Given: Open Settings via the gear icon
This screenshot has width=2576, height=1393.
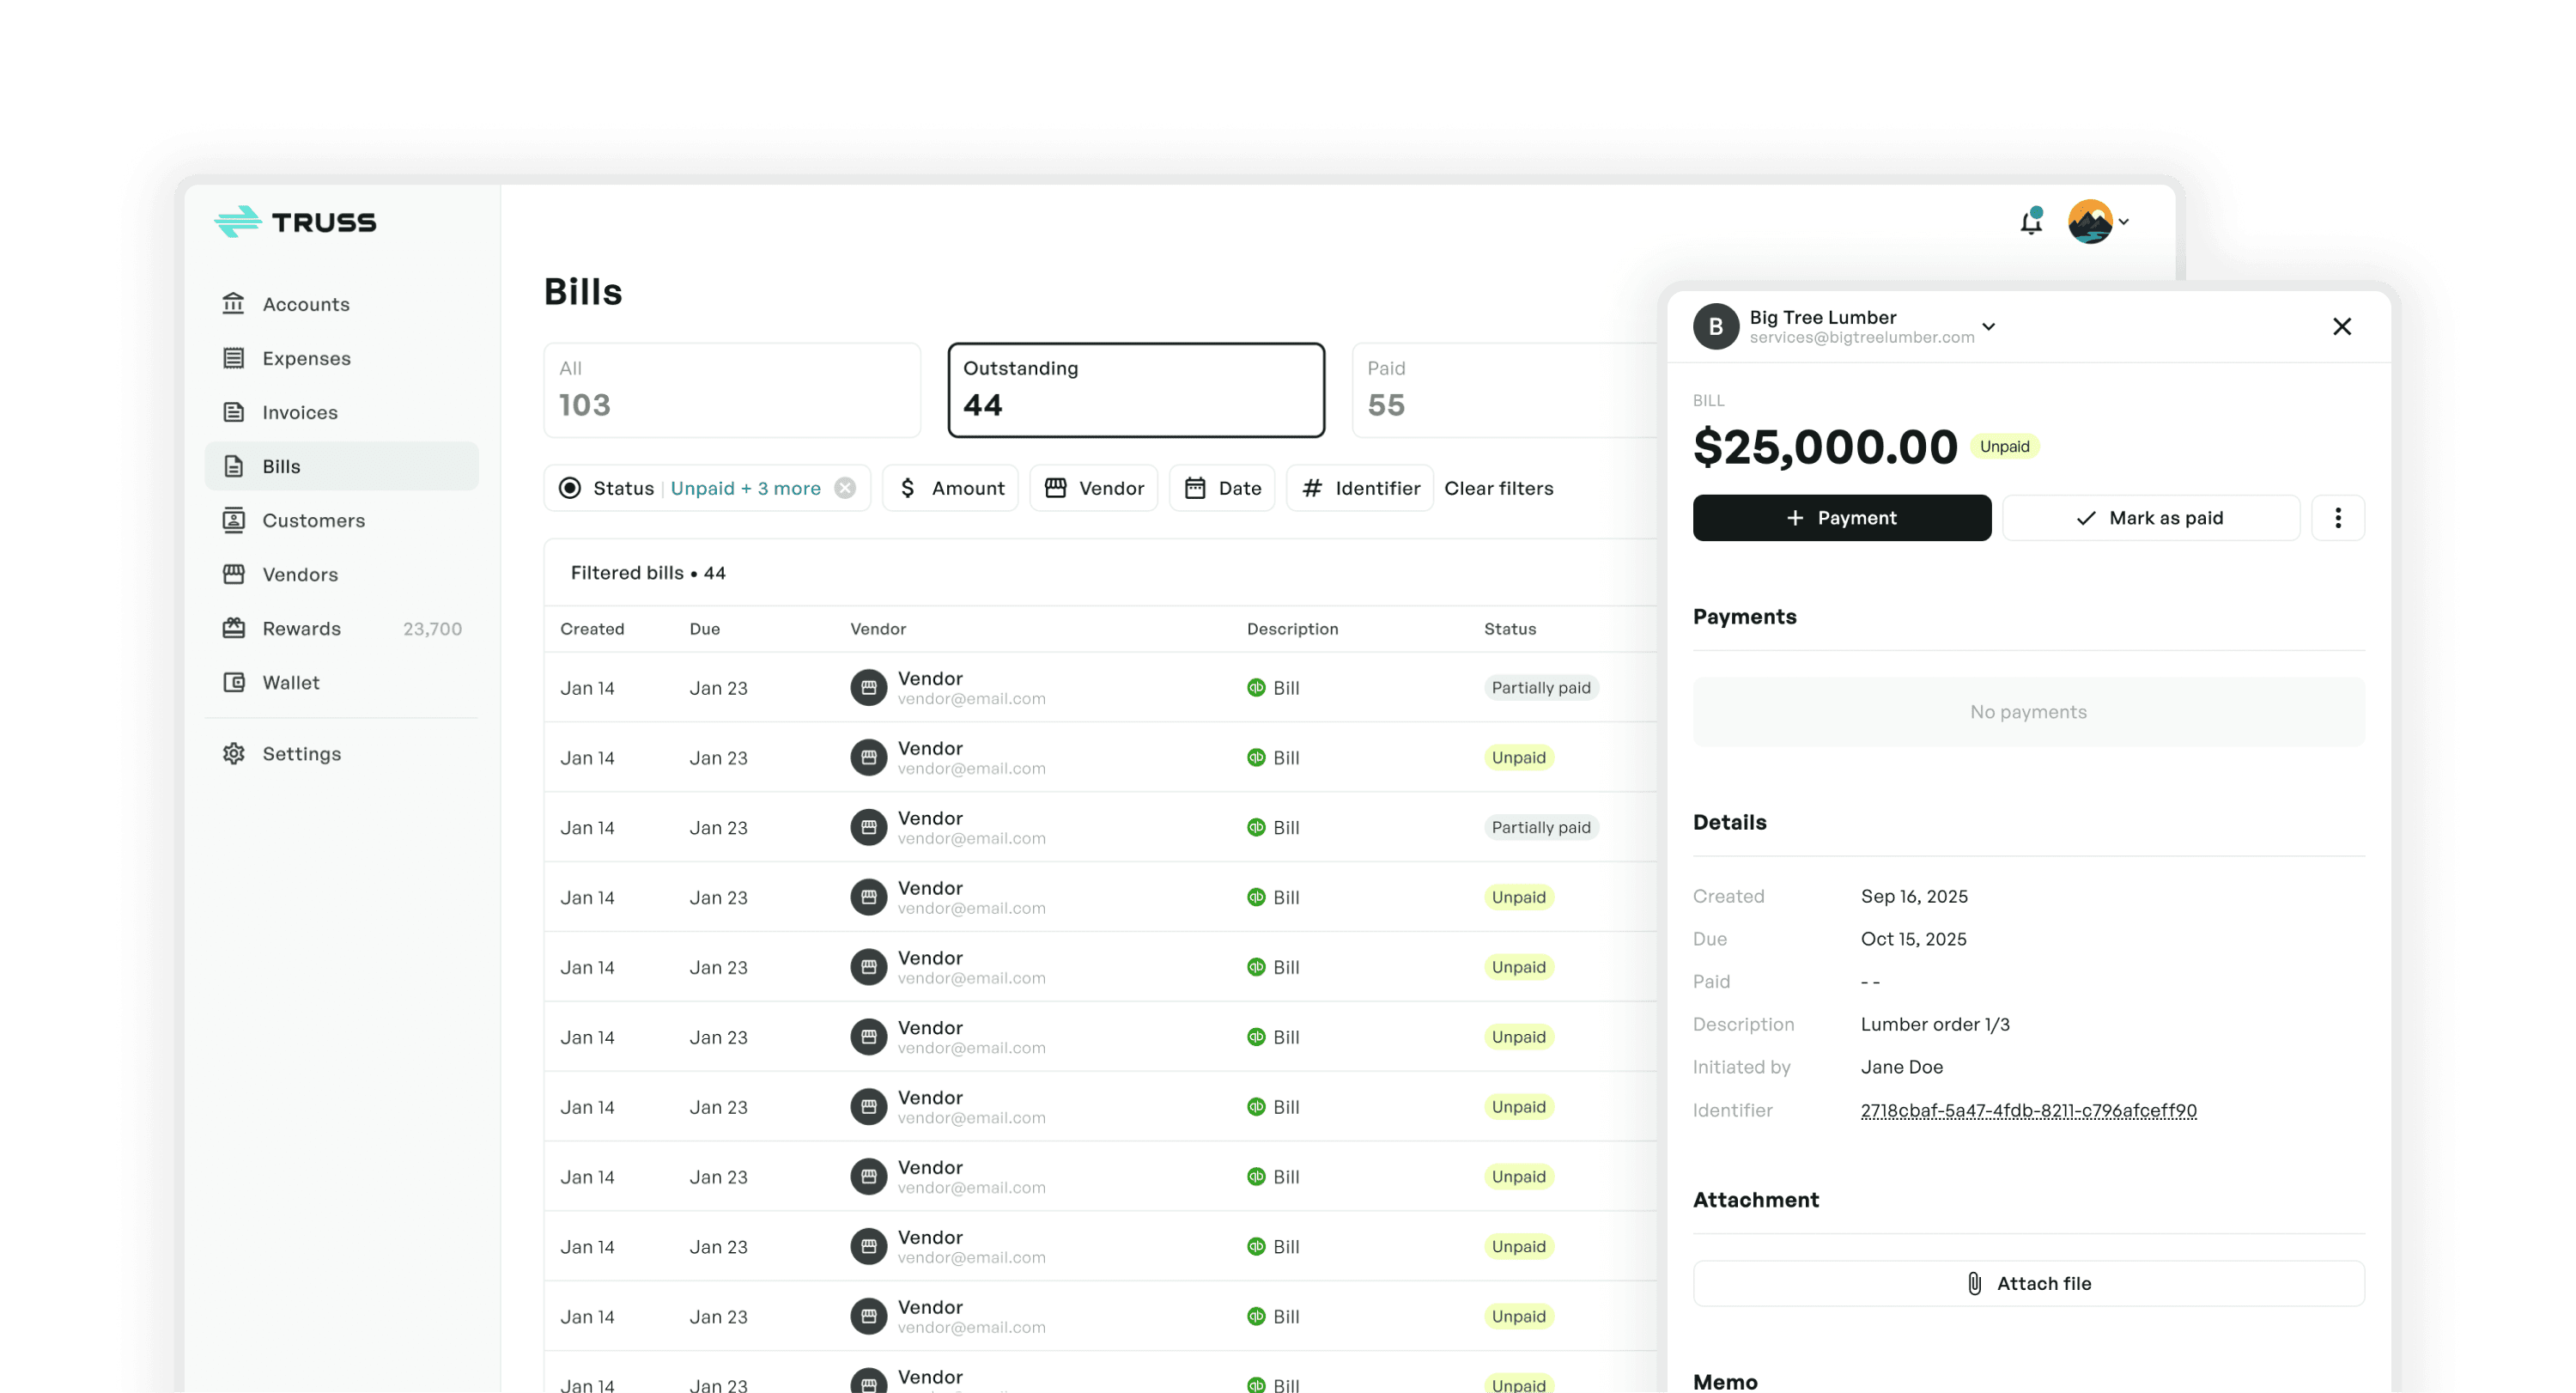Looking at the screenshot, I should point(234,753).
